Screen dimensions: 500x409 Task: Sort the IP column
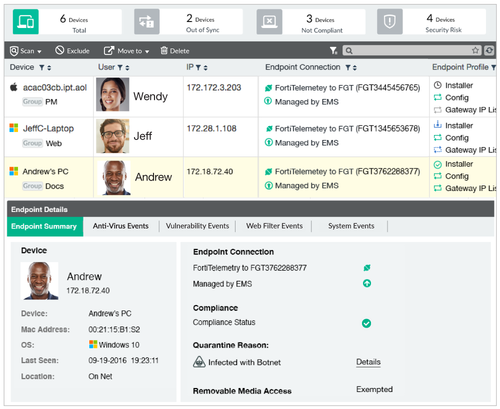coord(205,68)
